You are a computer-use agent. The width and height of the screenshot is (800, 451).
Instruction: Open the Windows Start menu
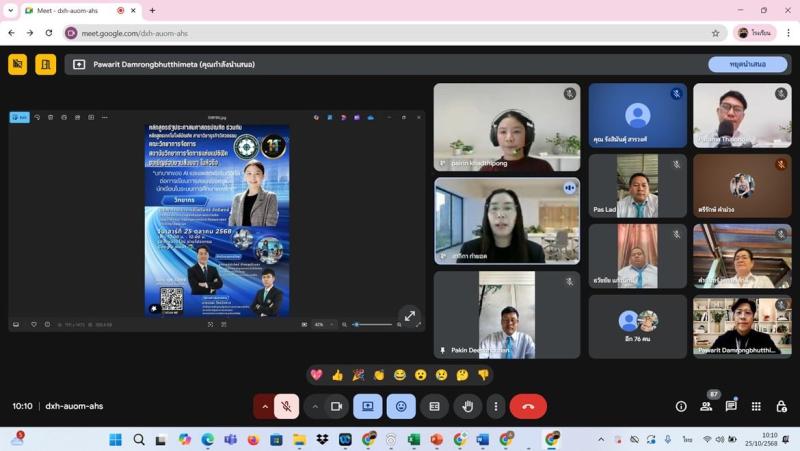(115, 439)
